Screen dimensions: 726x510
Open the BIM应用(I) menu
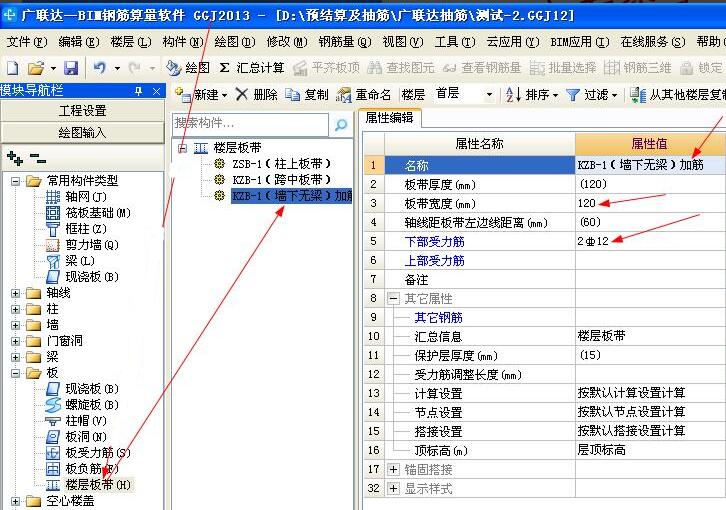(579, 42)
